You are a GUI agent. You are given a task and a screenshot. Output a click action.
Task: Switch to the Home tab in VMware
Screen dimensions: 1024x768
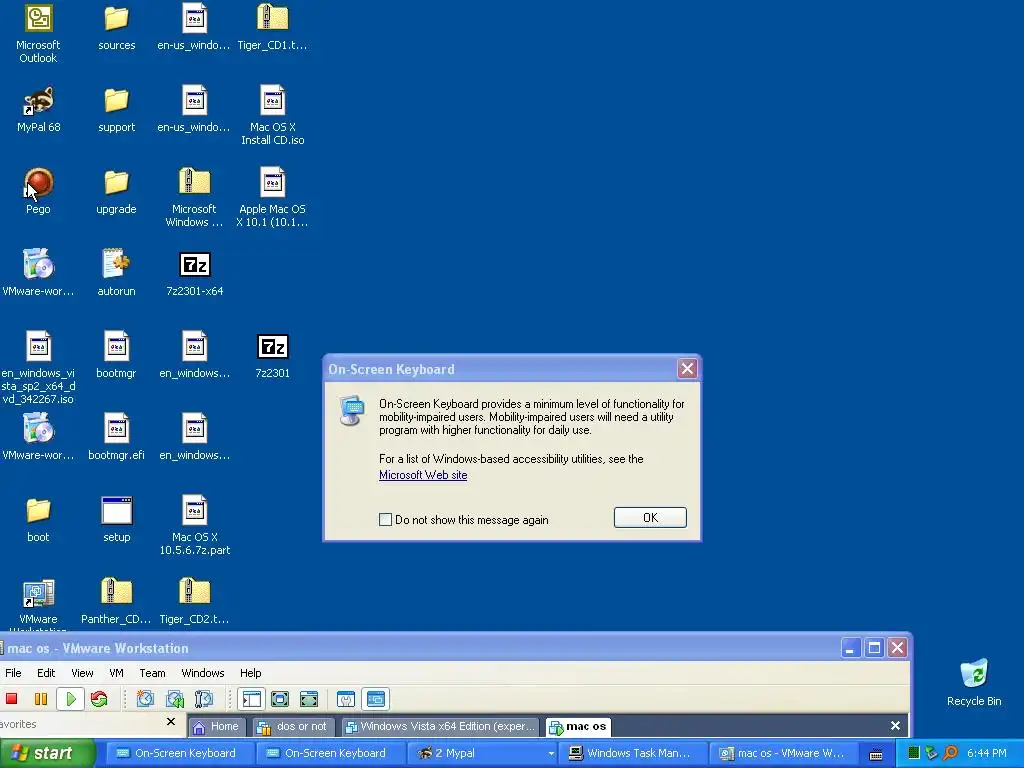217,726
